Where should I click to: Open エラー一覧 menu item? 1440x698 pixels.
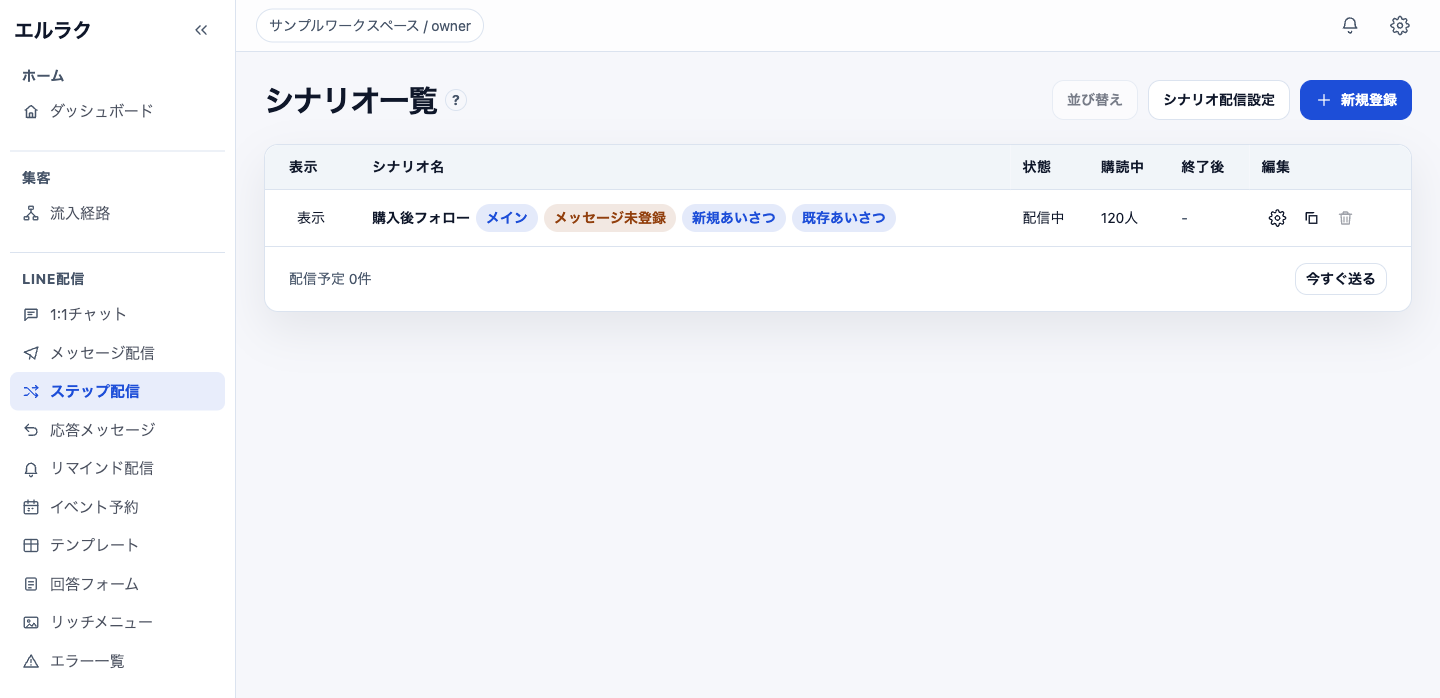point(117,661)
